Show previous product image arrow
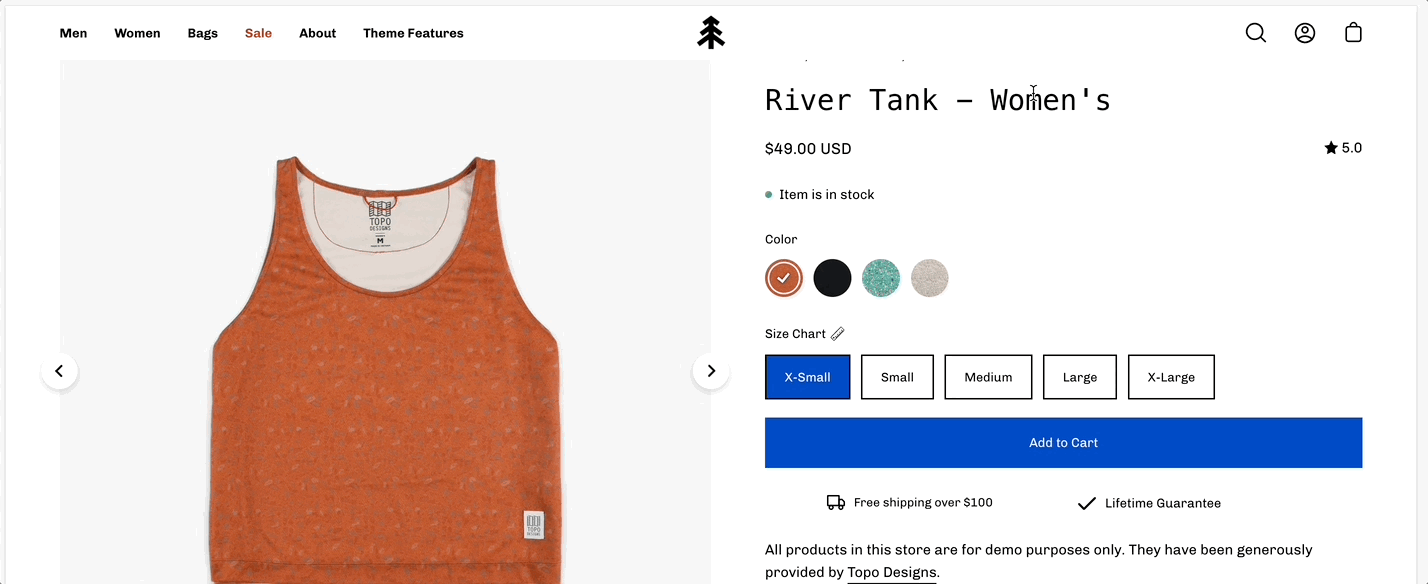This screenshot has width=1428, height=584. (x=59, y=371)
